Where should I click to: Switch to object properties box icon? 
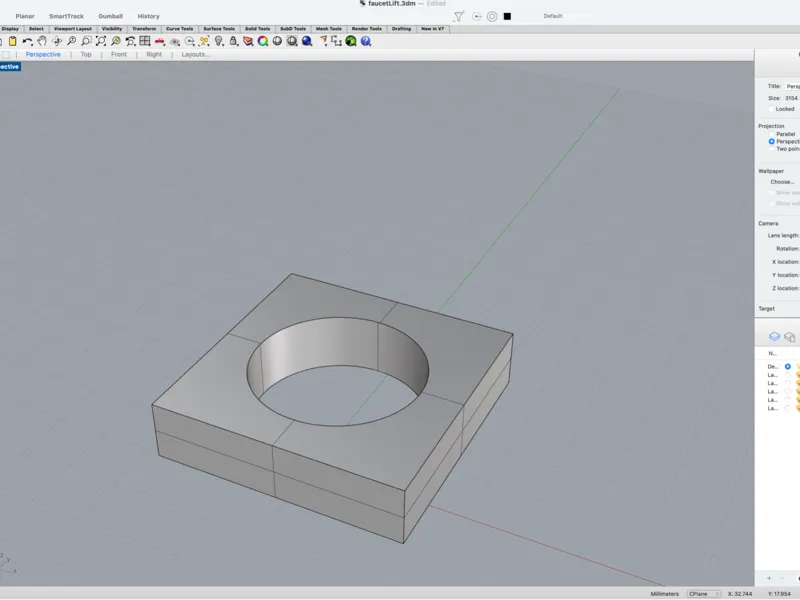click(x=790, y=337)
